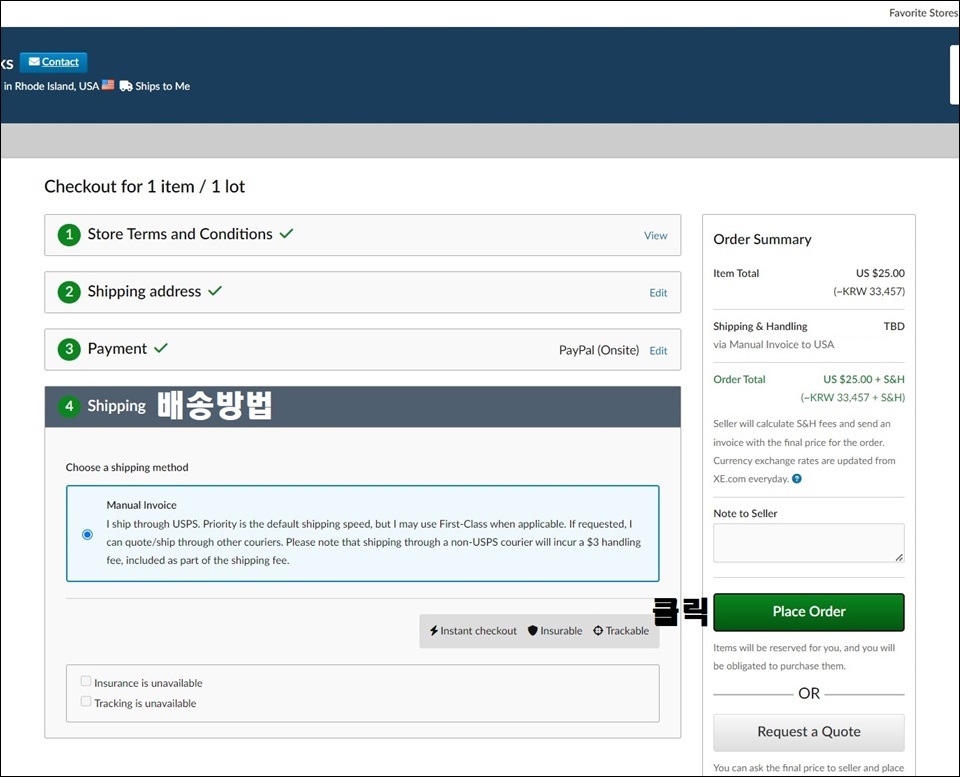Click the TBD shipping value
Screen dimensions: 960x777
click(x=894, y=326)
